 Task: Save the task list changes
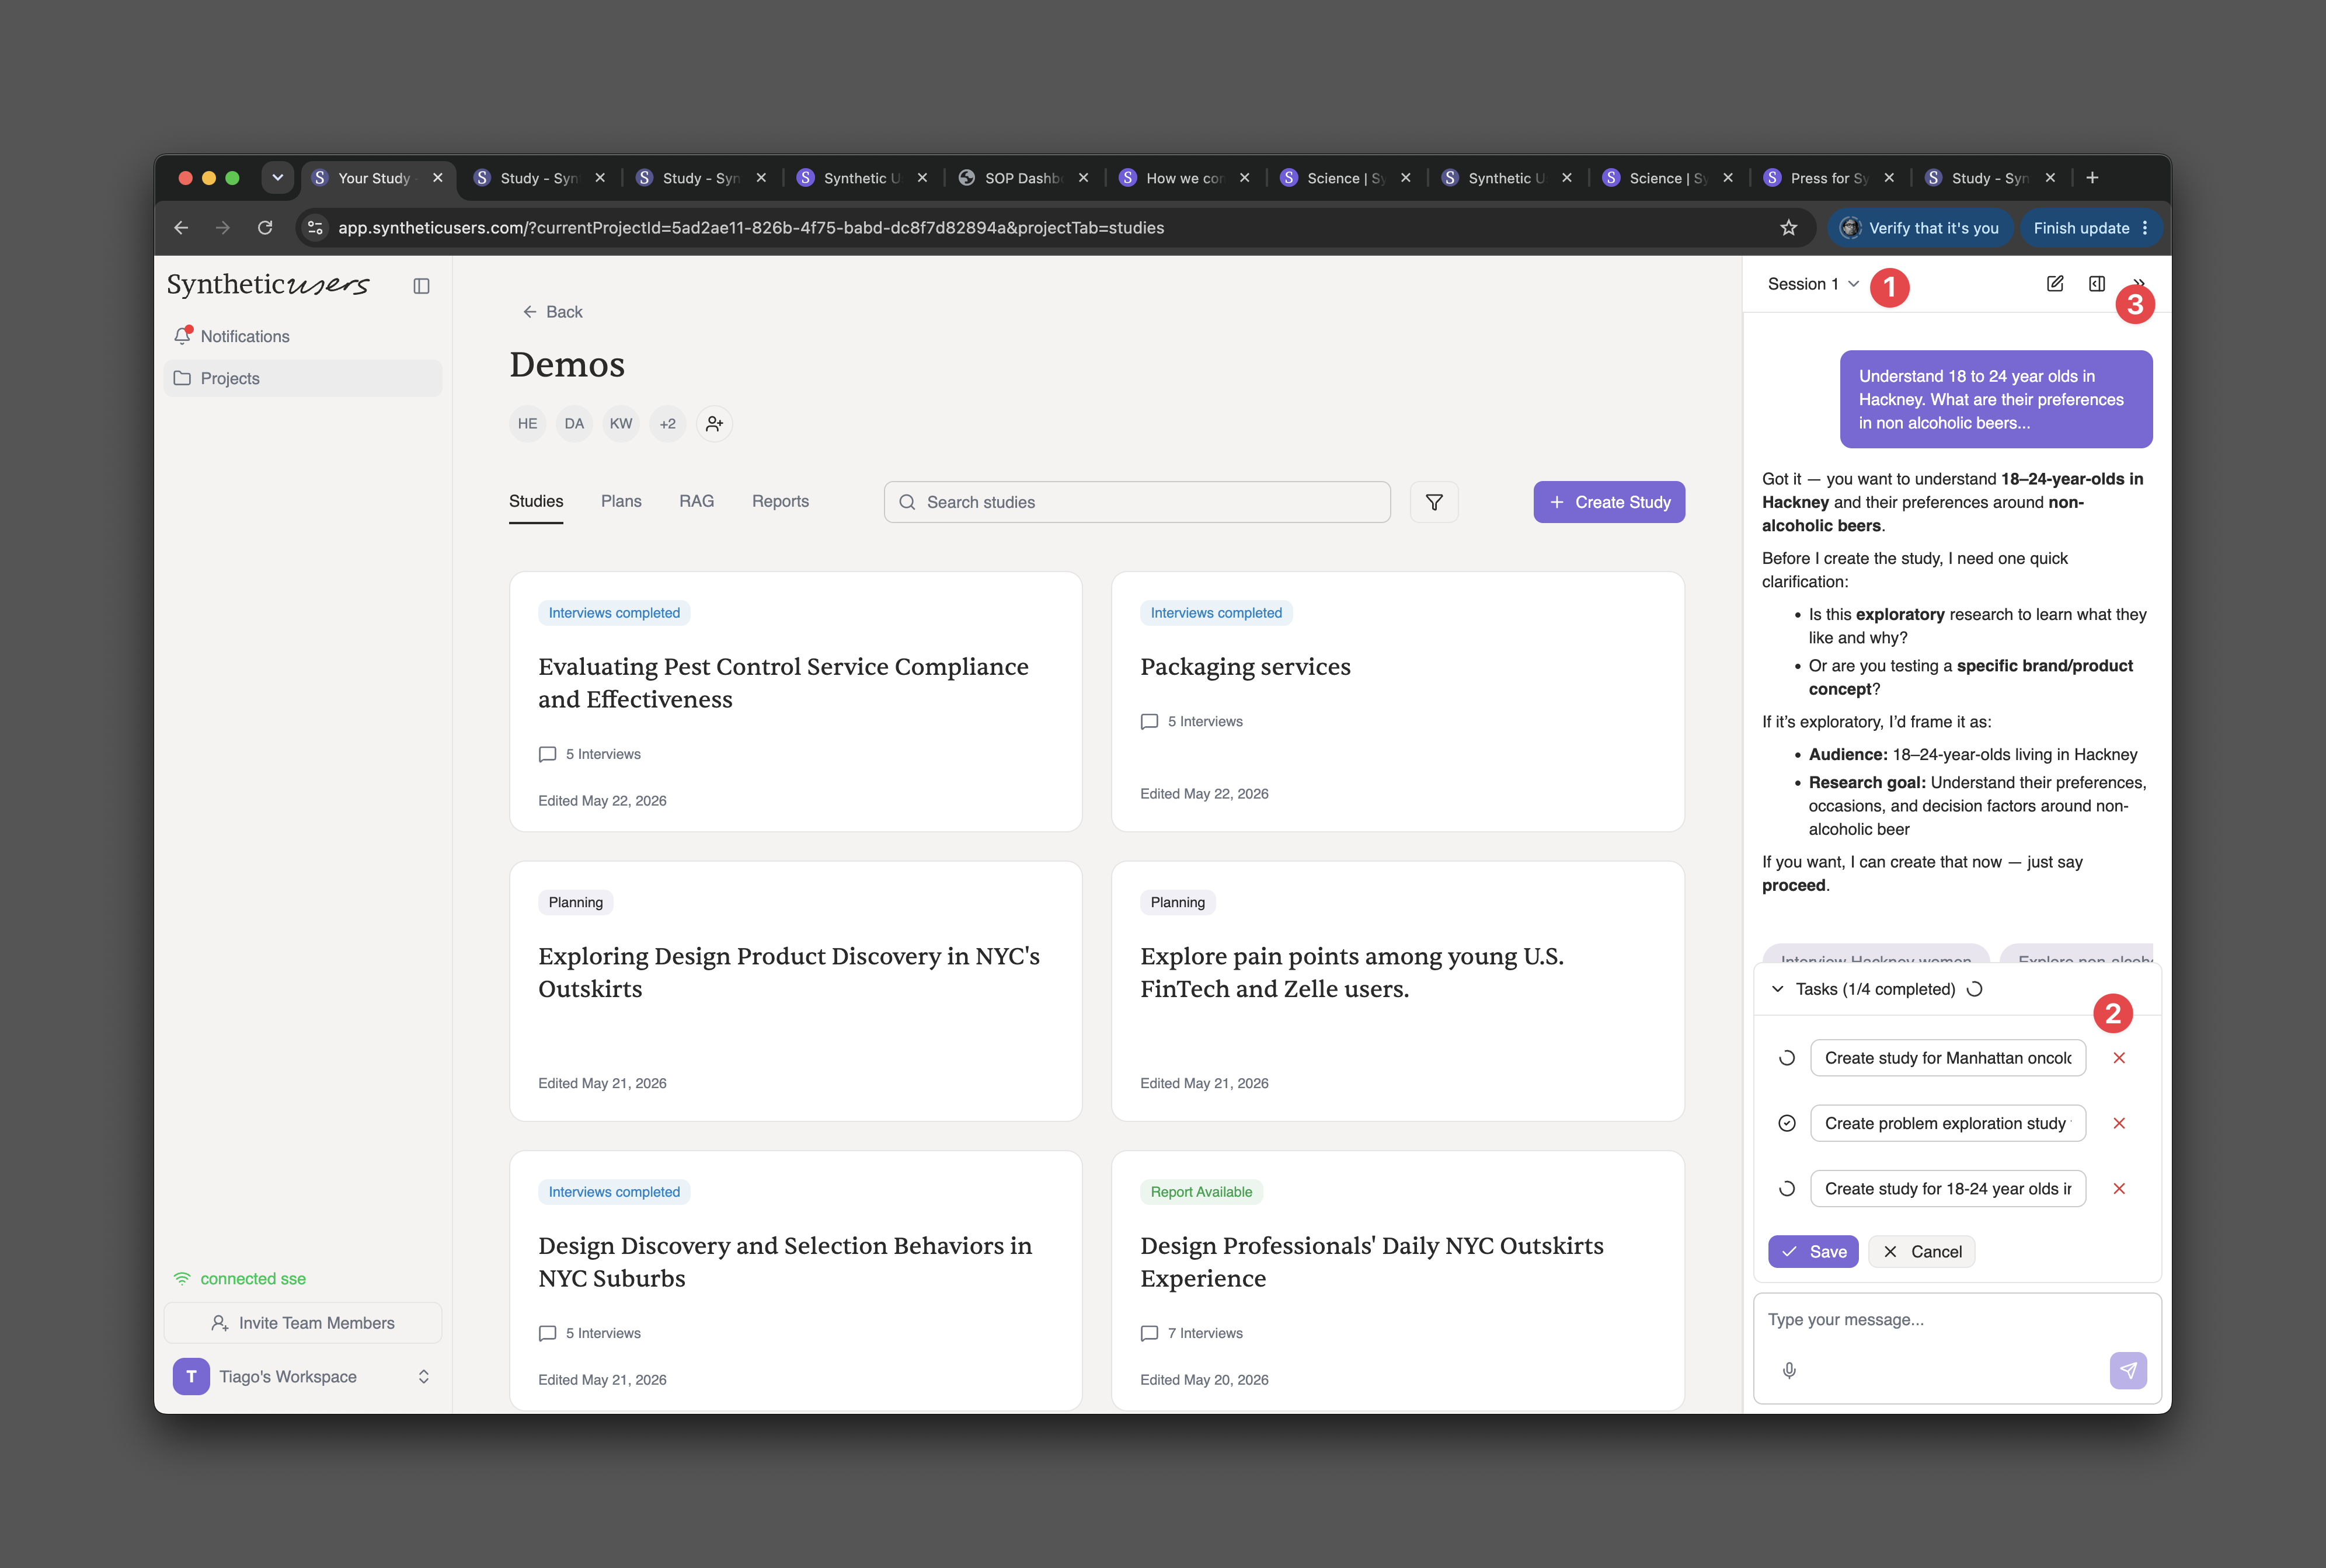pos(1813,1252)
